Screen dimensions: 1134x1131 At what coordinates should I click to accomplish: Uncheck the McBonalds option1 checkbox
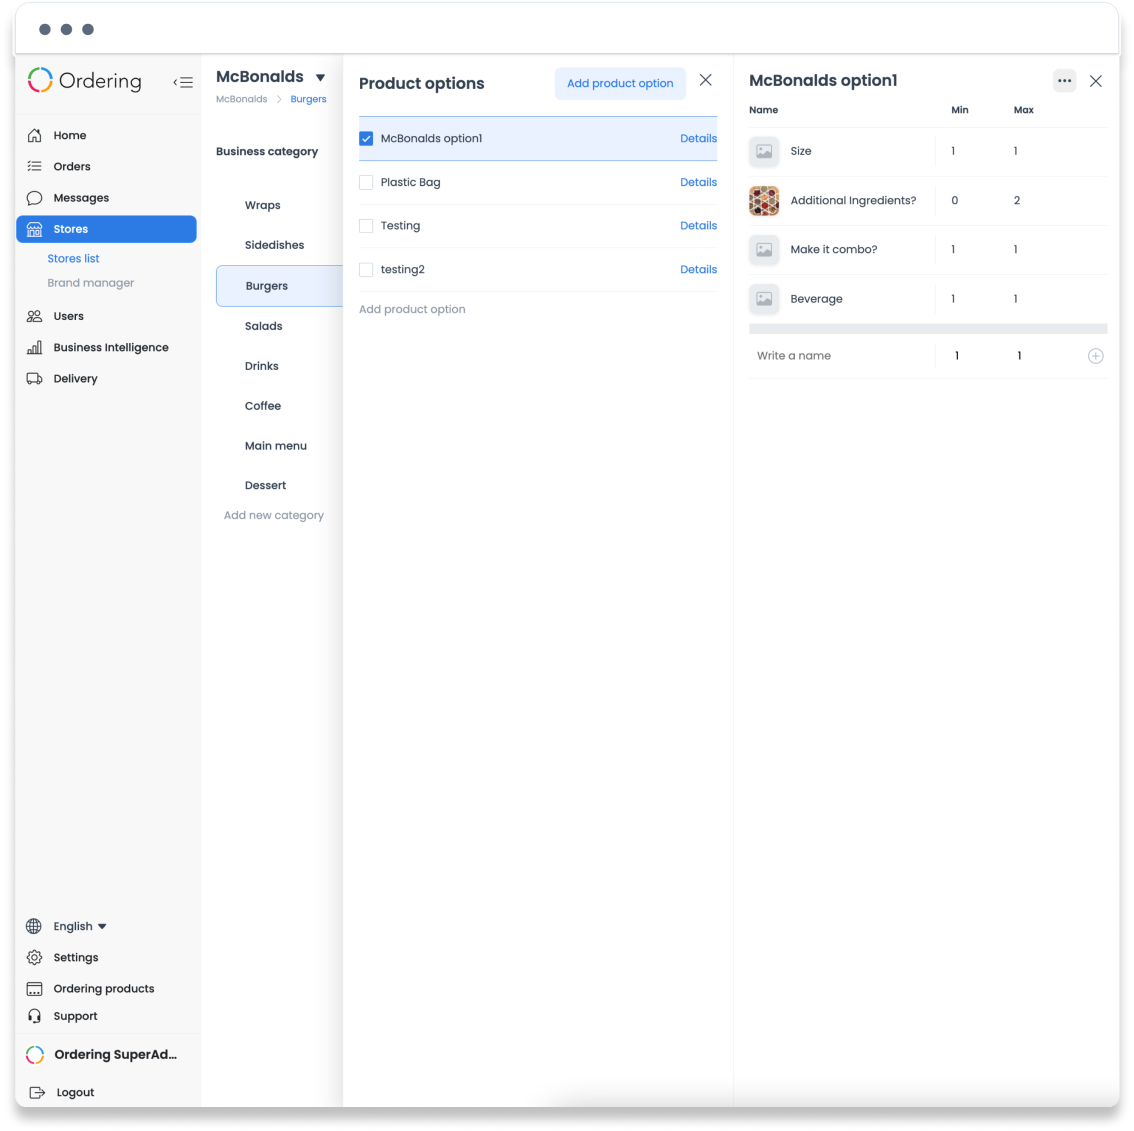366,138
